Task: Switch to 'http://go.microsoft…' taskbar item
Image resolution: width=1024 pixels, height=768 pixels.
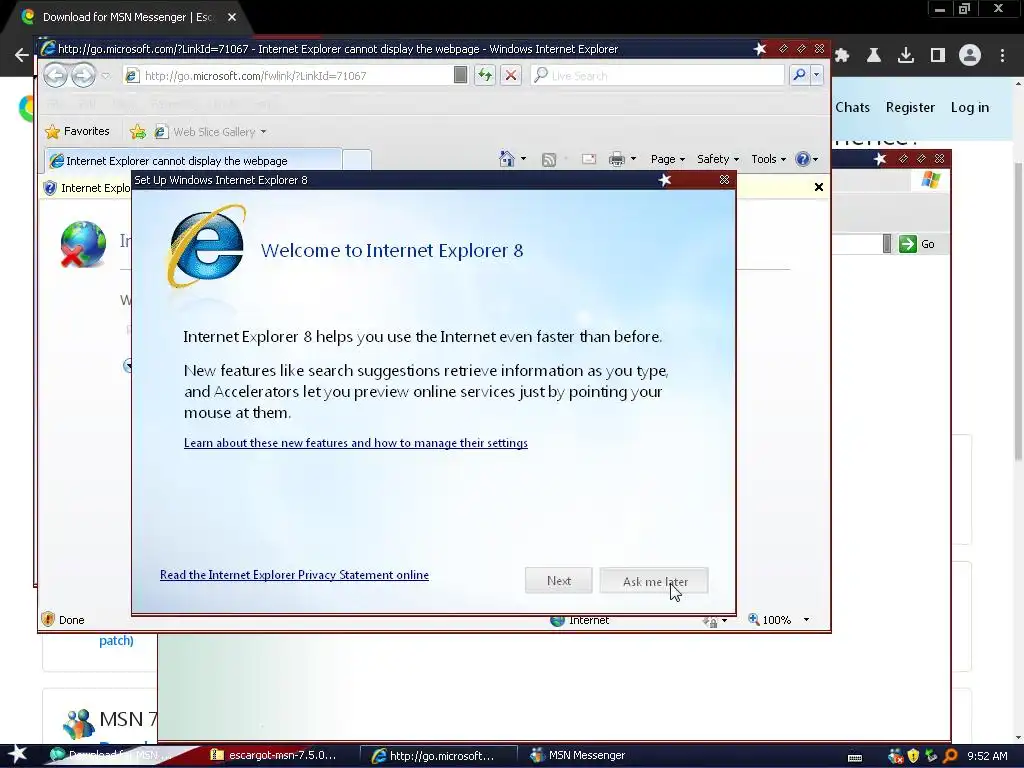Action: (x=438, y=756)
